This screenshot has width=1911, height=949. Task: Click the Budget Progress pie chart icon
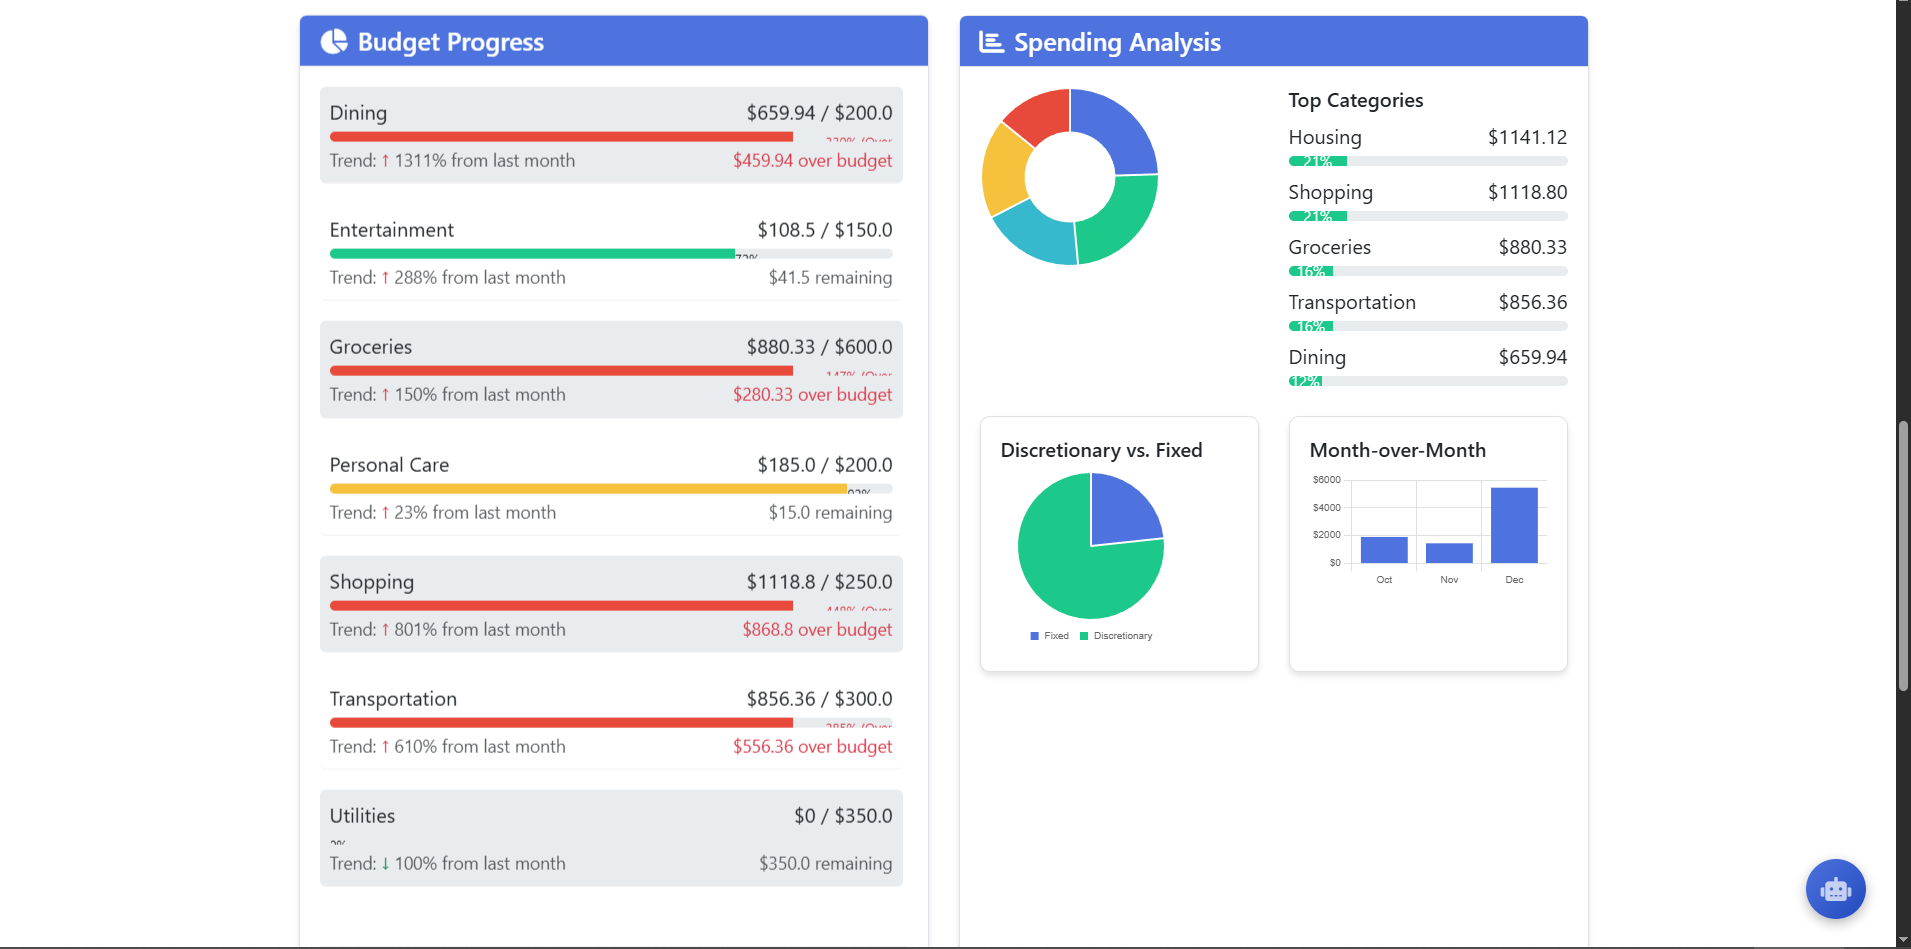tap(334, 42)
